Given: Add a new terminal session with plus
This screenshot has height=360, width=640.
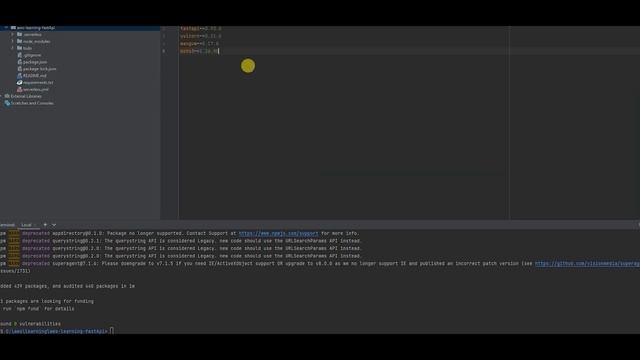Looking at the screenshot, I should (x=45, y=225).
